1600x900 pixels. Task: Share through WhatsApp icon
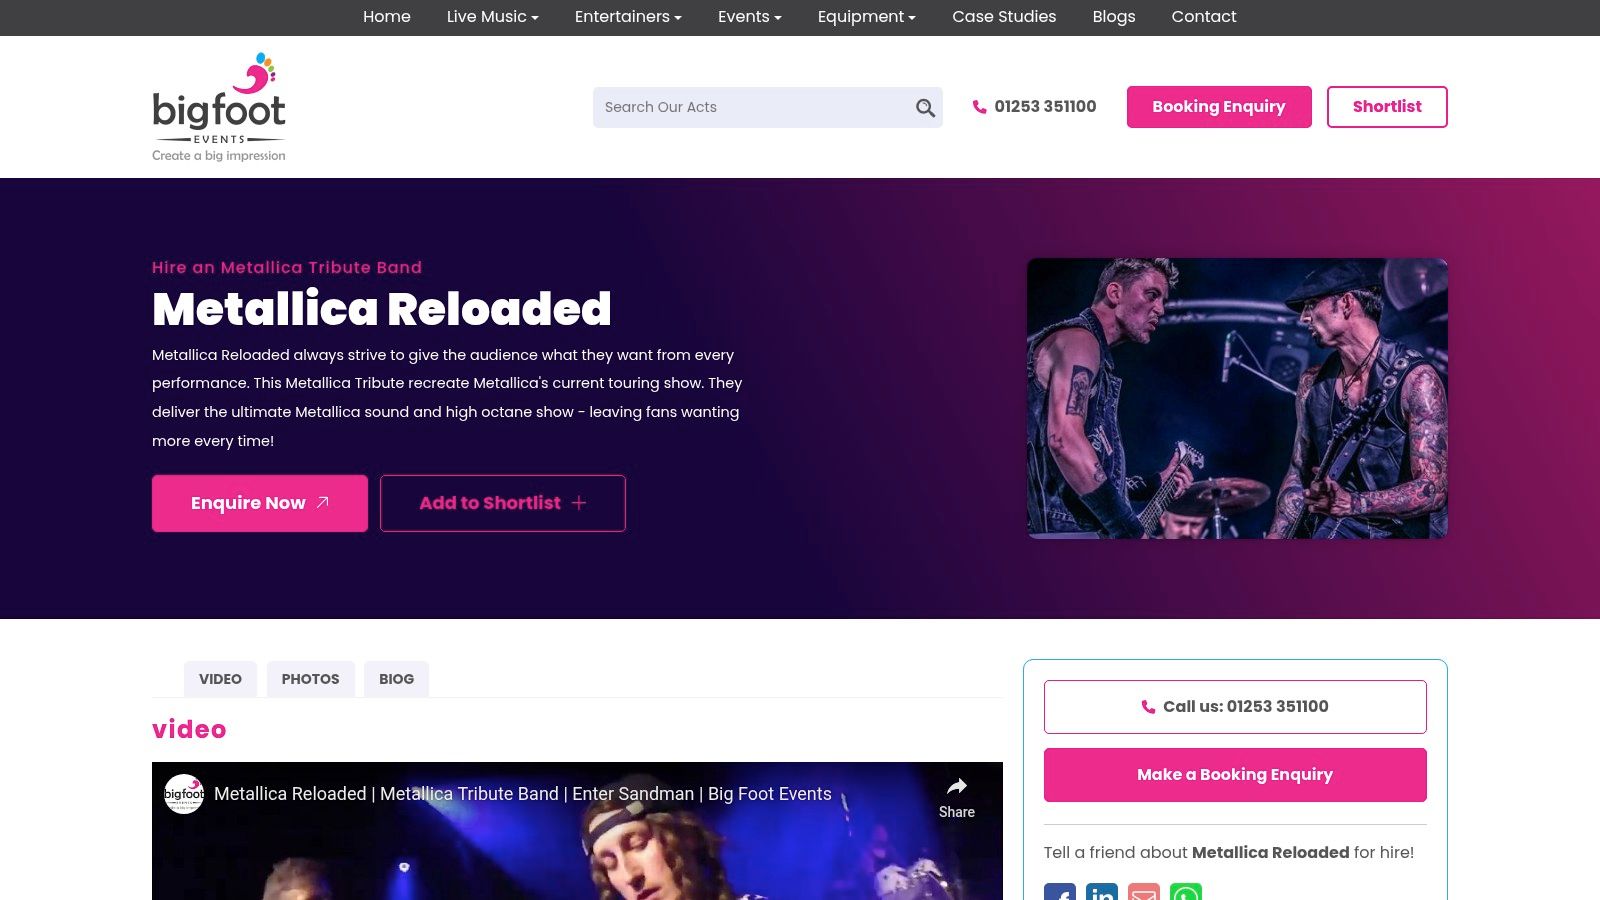(1186, 892)
